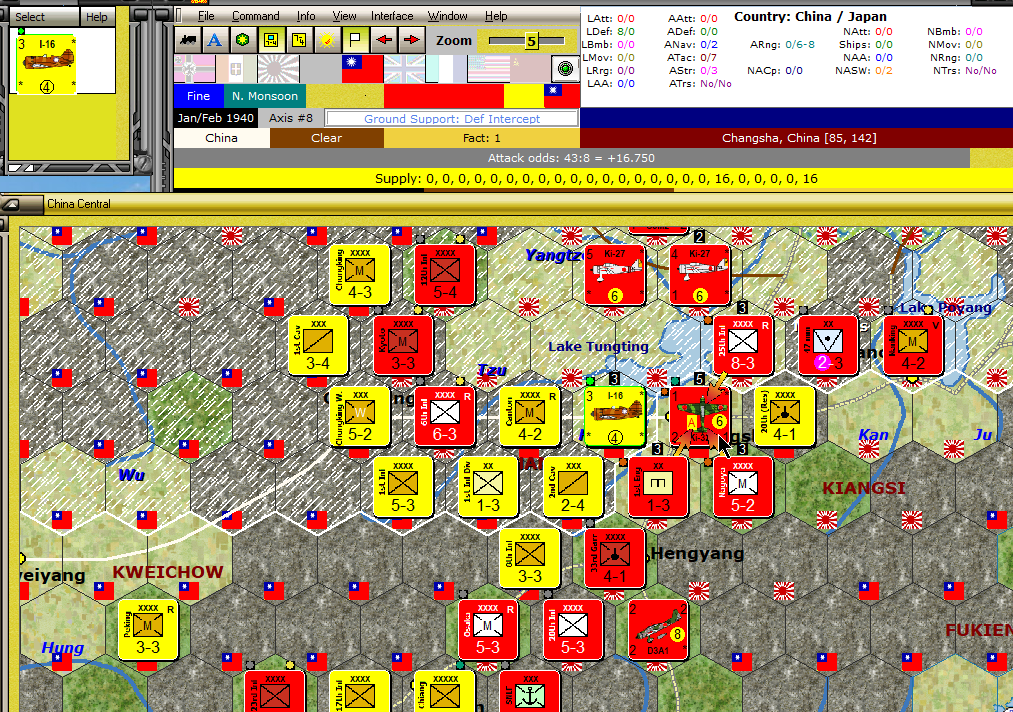Select the Chungking W. 5-2 unit
The height and width of the screenshot is (712, 1013).
[x=360, y=417]
